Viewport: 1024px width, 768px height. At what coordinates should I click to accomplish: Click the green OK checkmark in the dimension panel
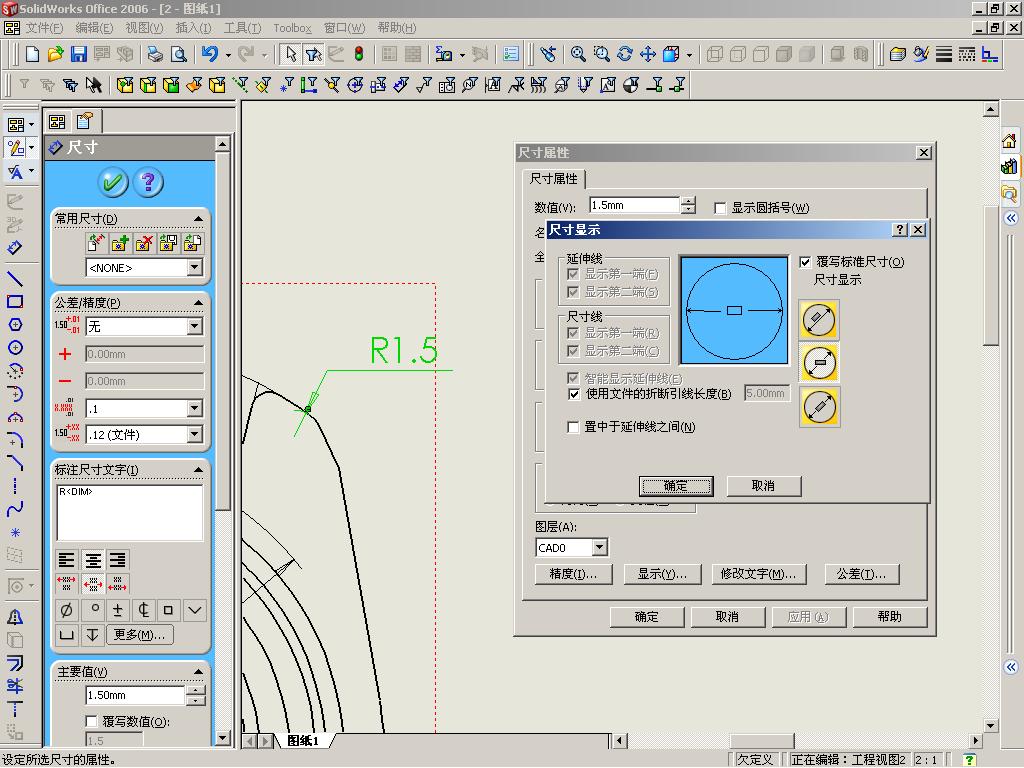112,182
